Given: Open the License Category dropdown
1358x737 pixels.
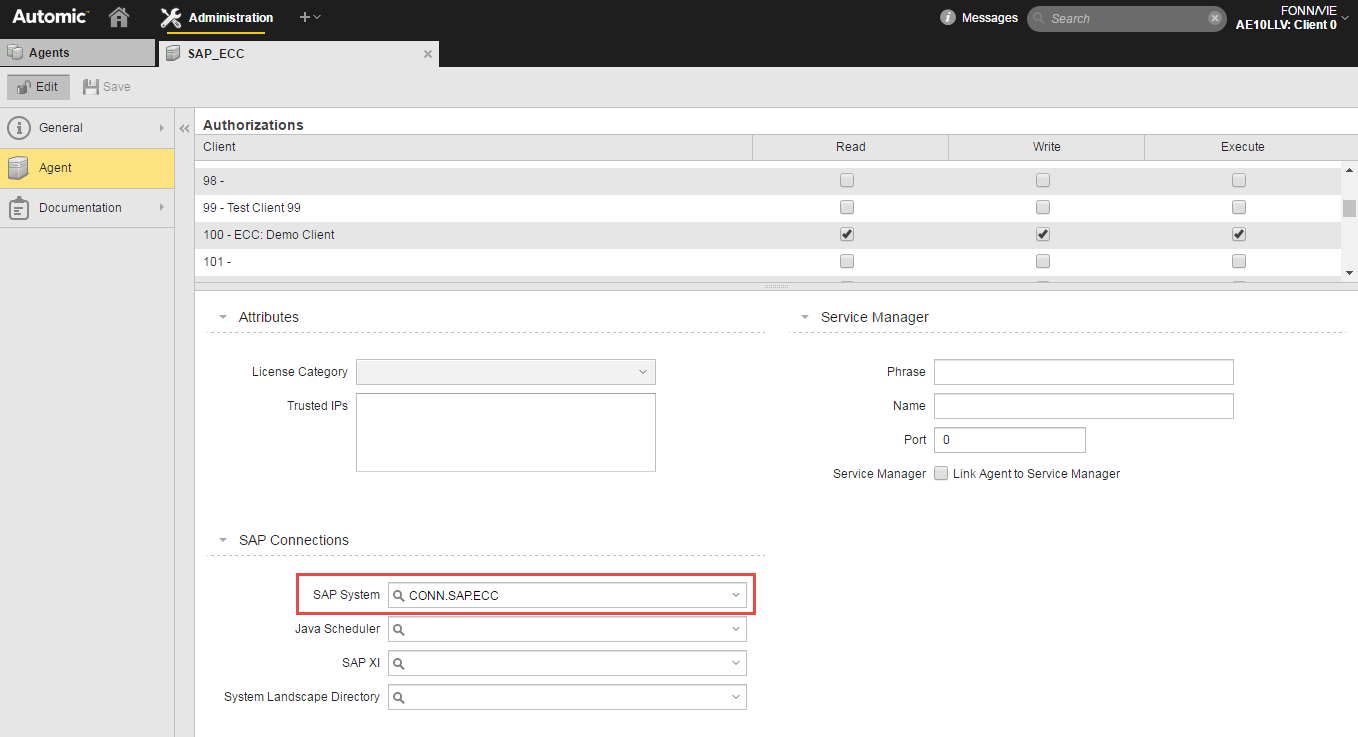Looking at the screenshot, I should (x=642, y=372).
